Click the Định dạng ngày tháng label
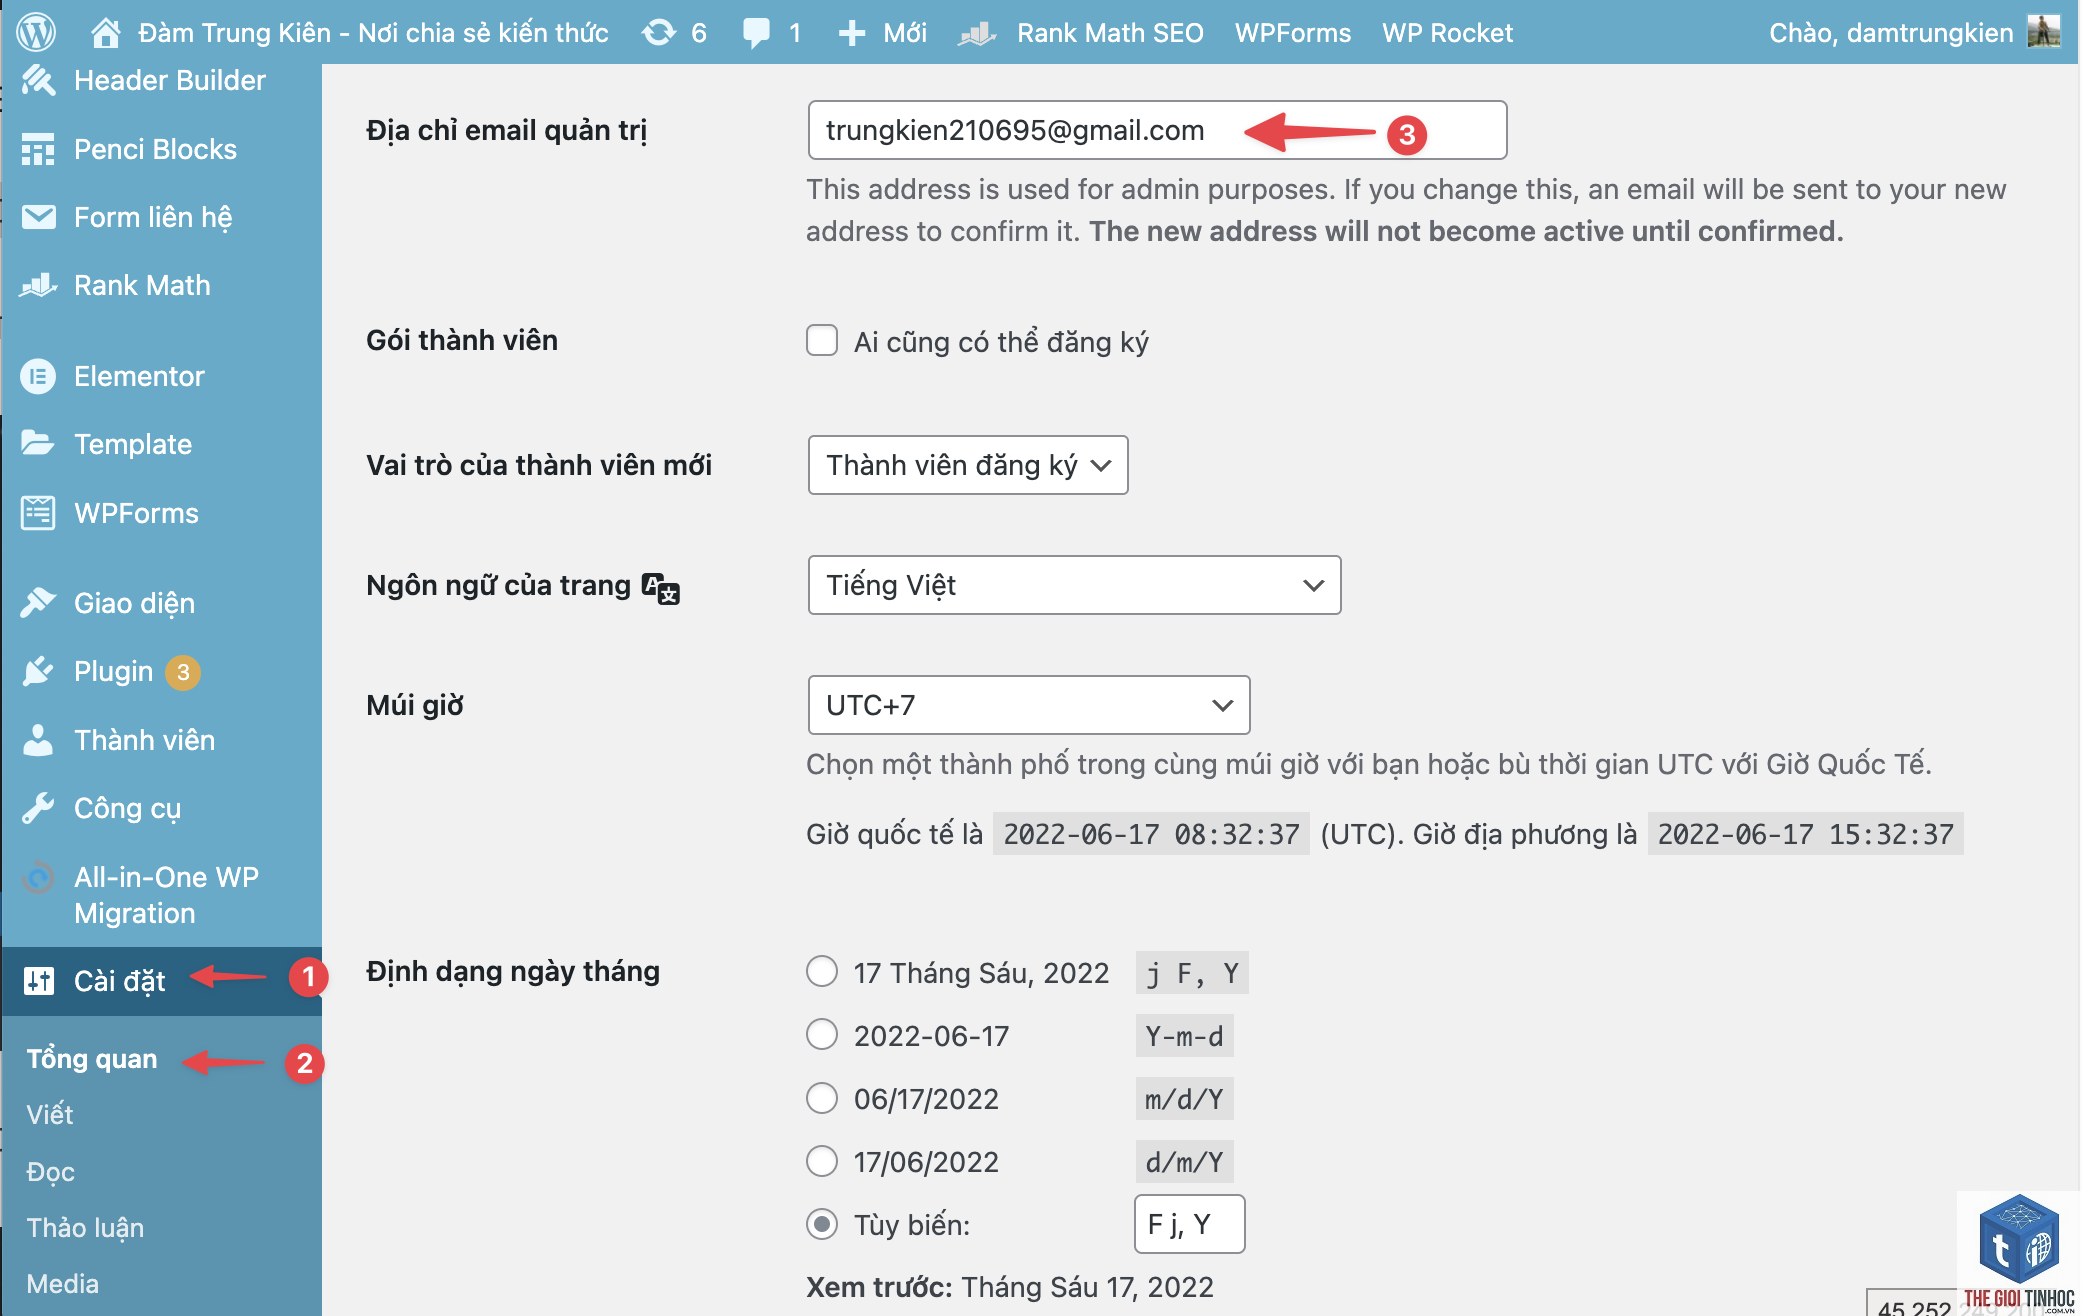Image resolution: width=2082 pixels, height=1316 pixels. 513,971
